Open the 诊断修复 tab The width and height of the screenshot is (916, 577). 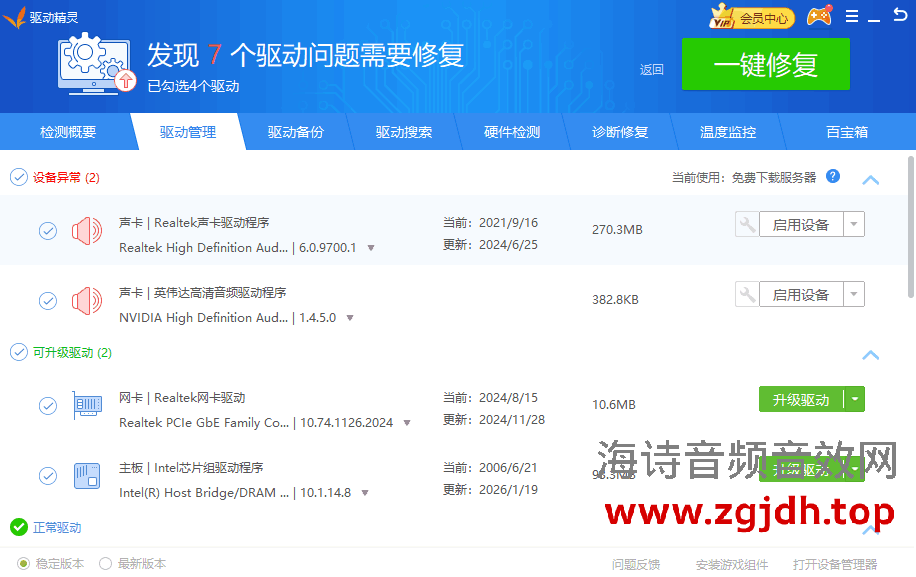[620, 132]
